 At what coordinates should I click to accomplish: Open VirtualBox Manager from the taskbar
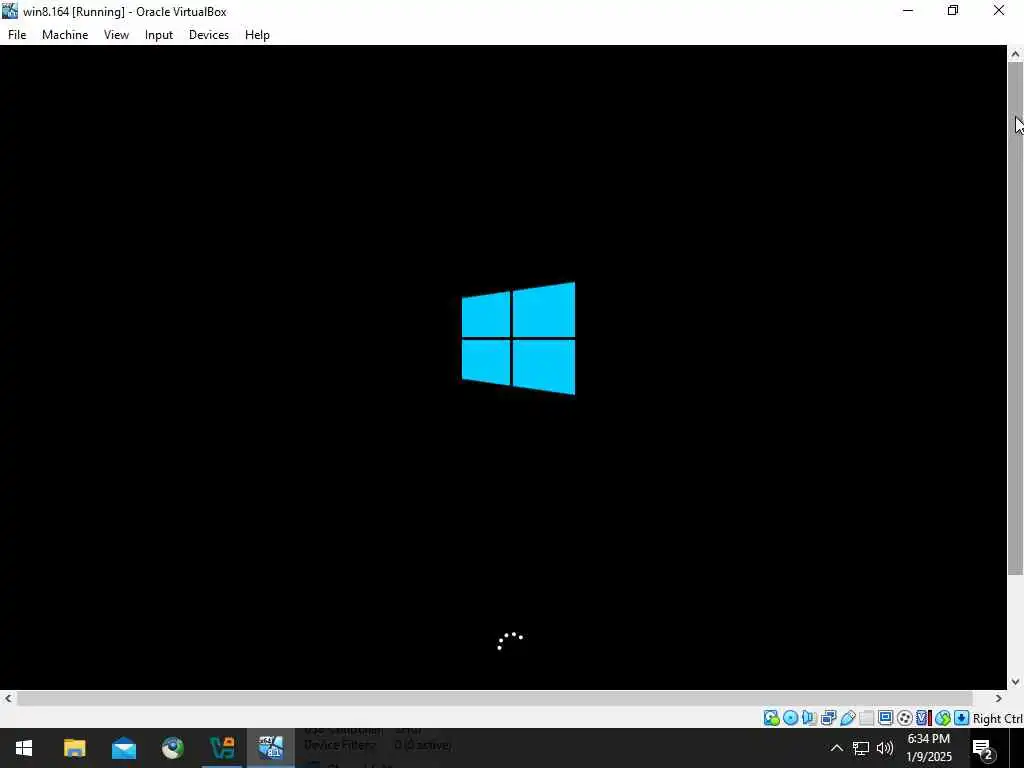222,748
